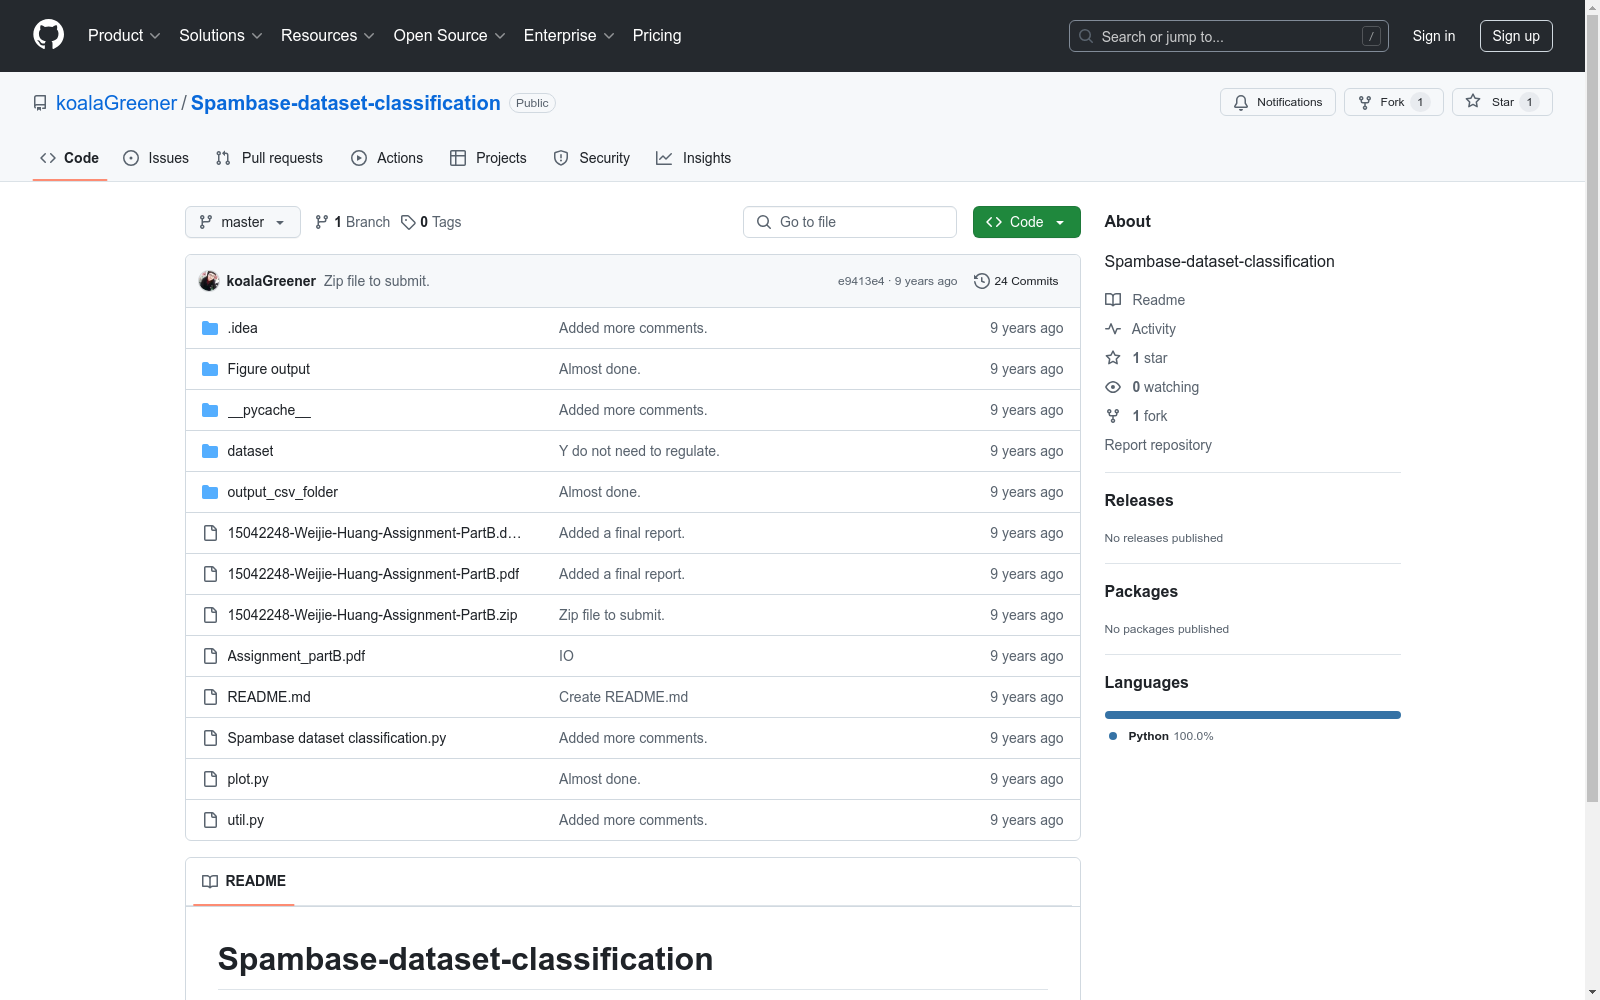Click the Releases heading link

tap(1139, 501)
